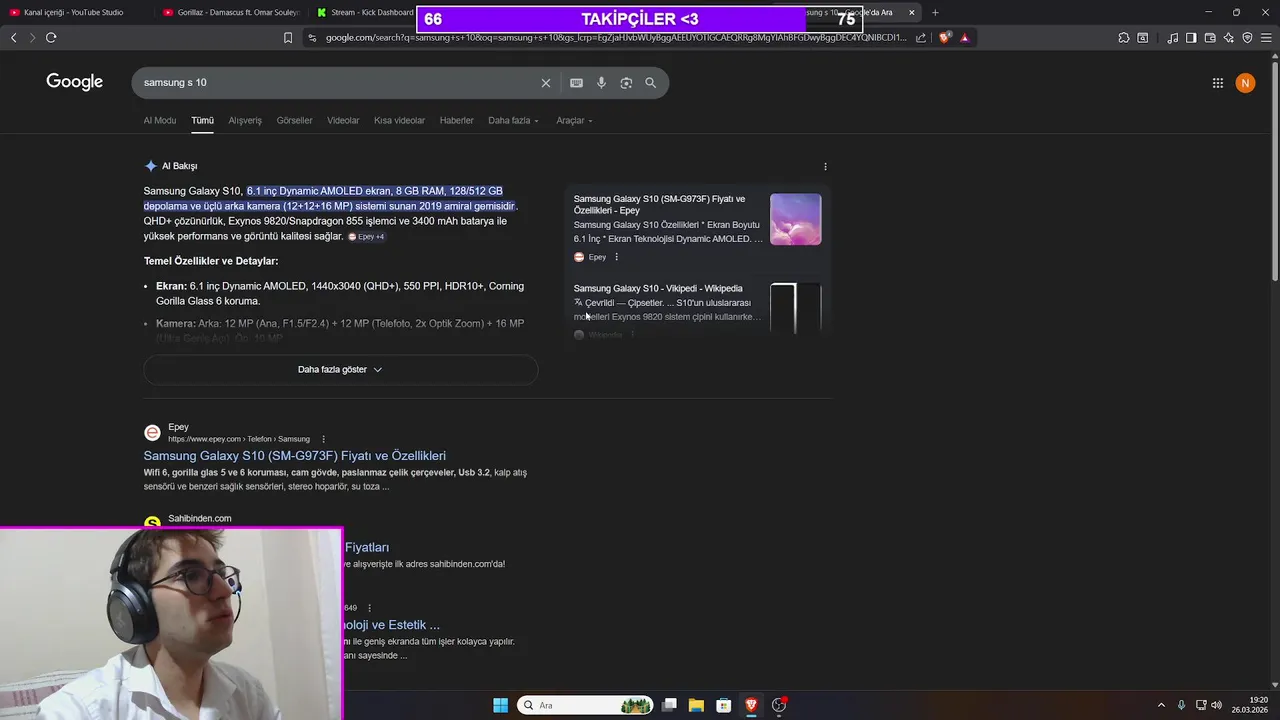Clear the Google search box text

pos(546,83)
